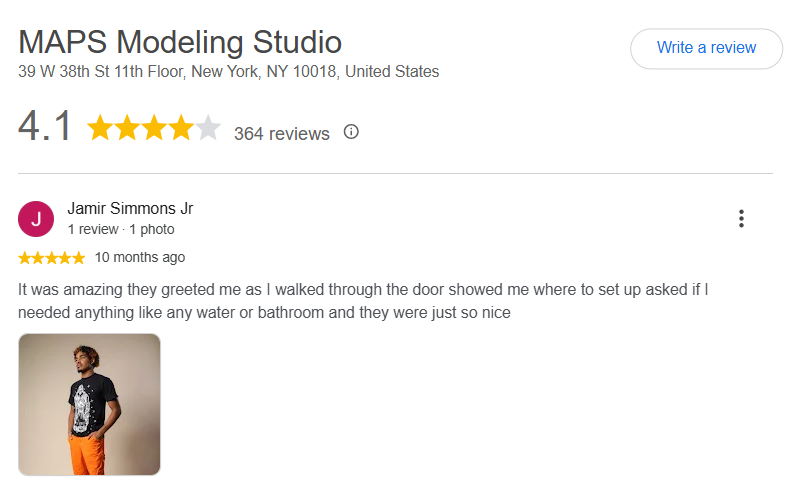The height and width of the screenshot is (485, 789).
Task: Click the pink J profile avatar
Action: click(x=36, y=219)
